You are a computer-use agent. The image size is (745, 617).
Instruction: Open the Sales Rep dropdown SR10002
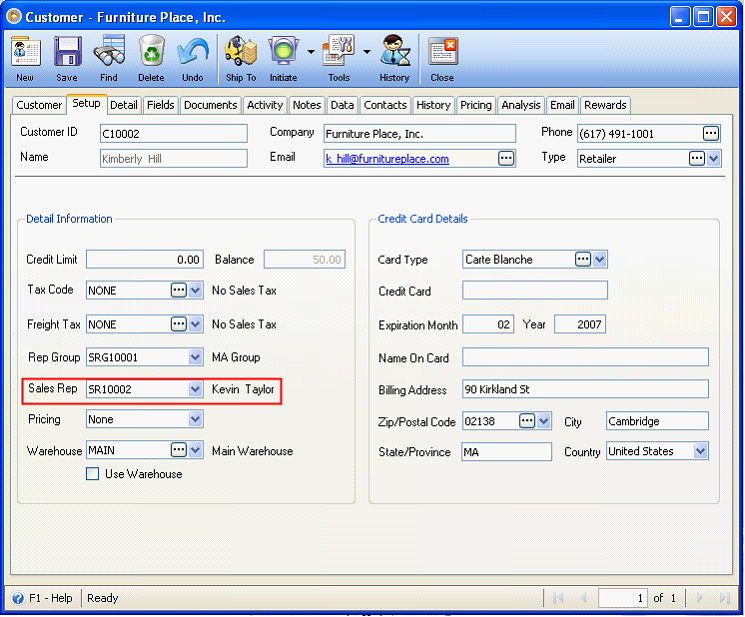(x=196, y=389)
